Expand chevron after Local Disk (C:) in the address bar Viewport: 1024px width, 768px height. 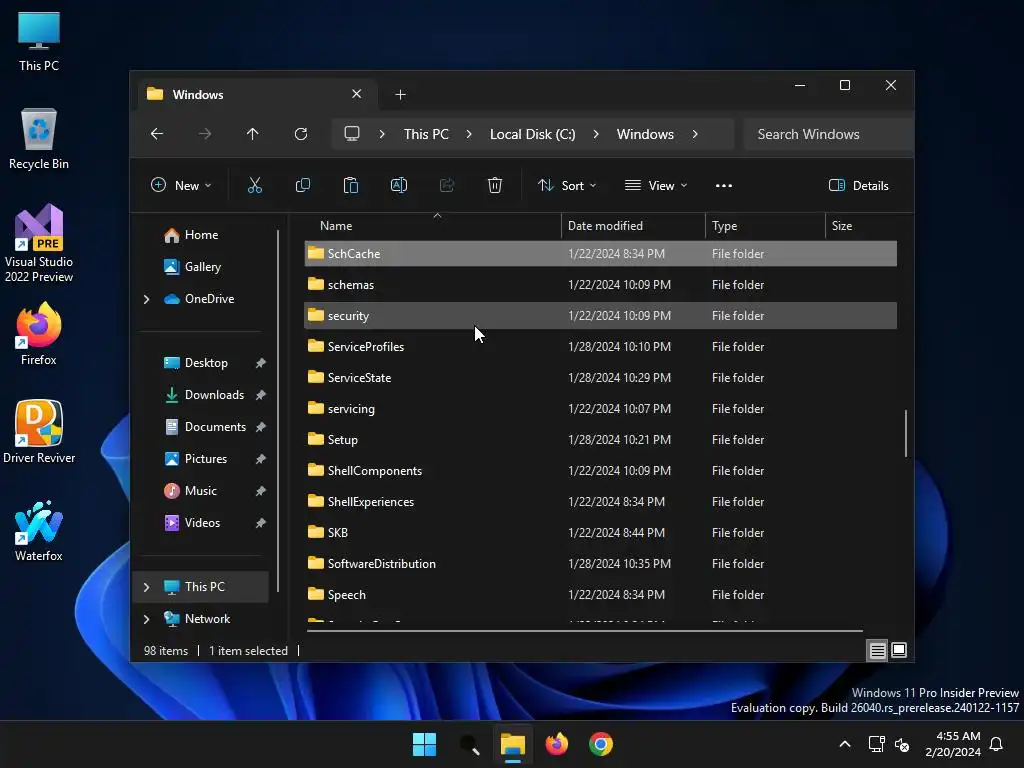pyautogui.click(x=596, y=134)
